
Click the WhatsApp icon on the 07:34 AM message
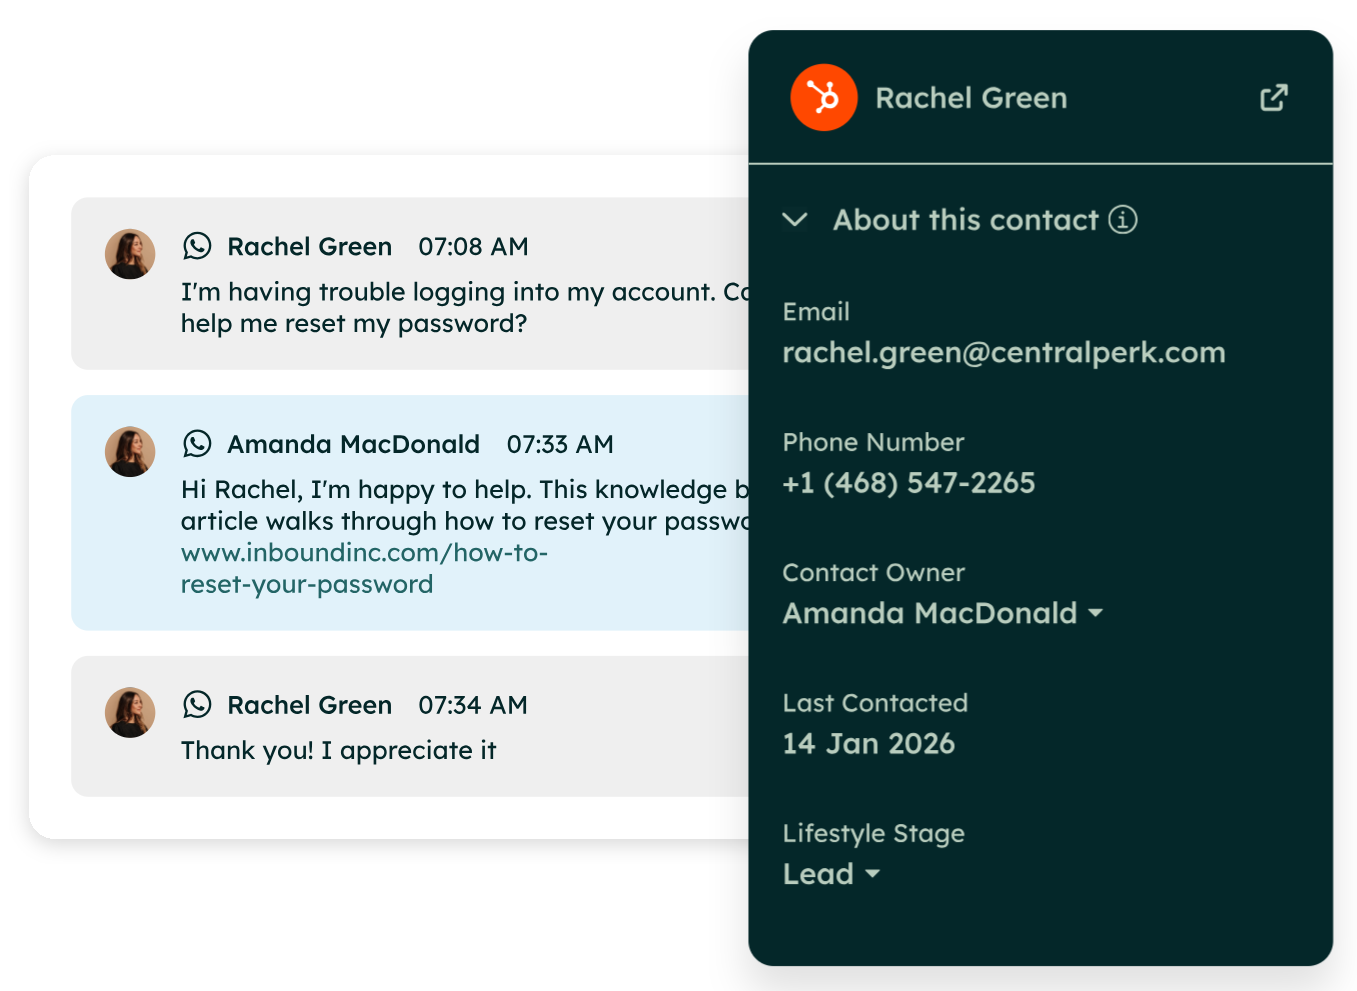coord(197,705)
